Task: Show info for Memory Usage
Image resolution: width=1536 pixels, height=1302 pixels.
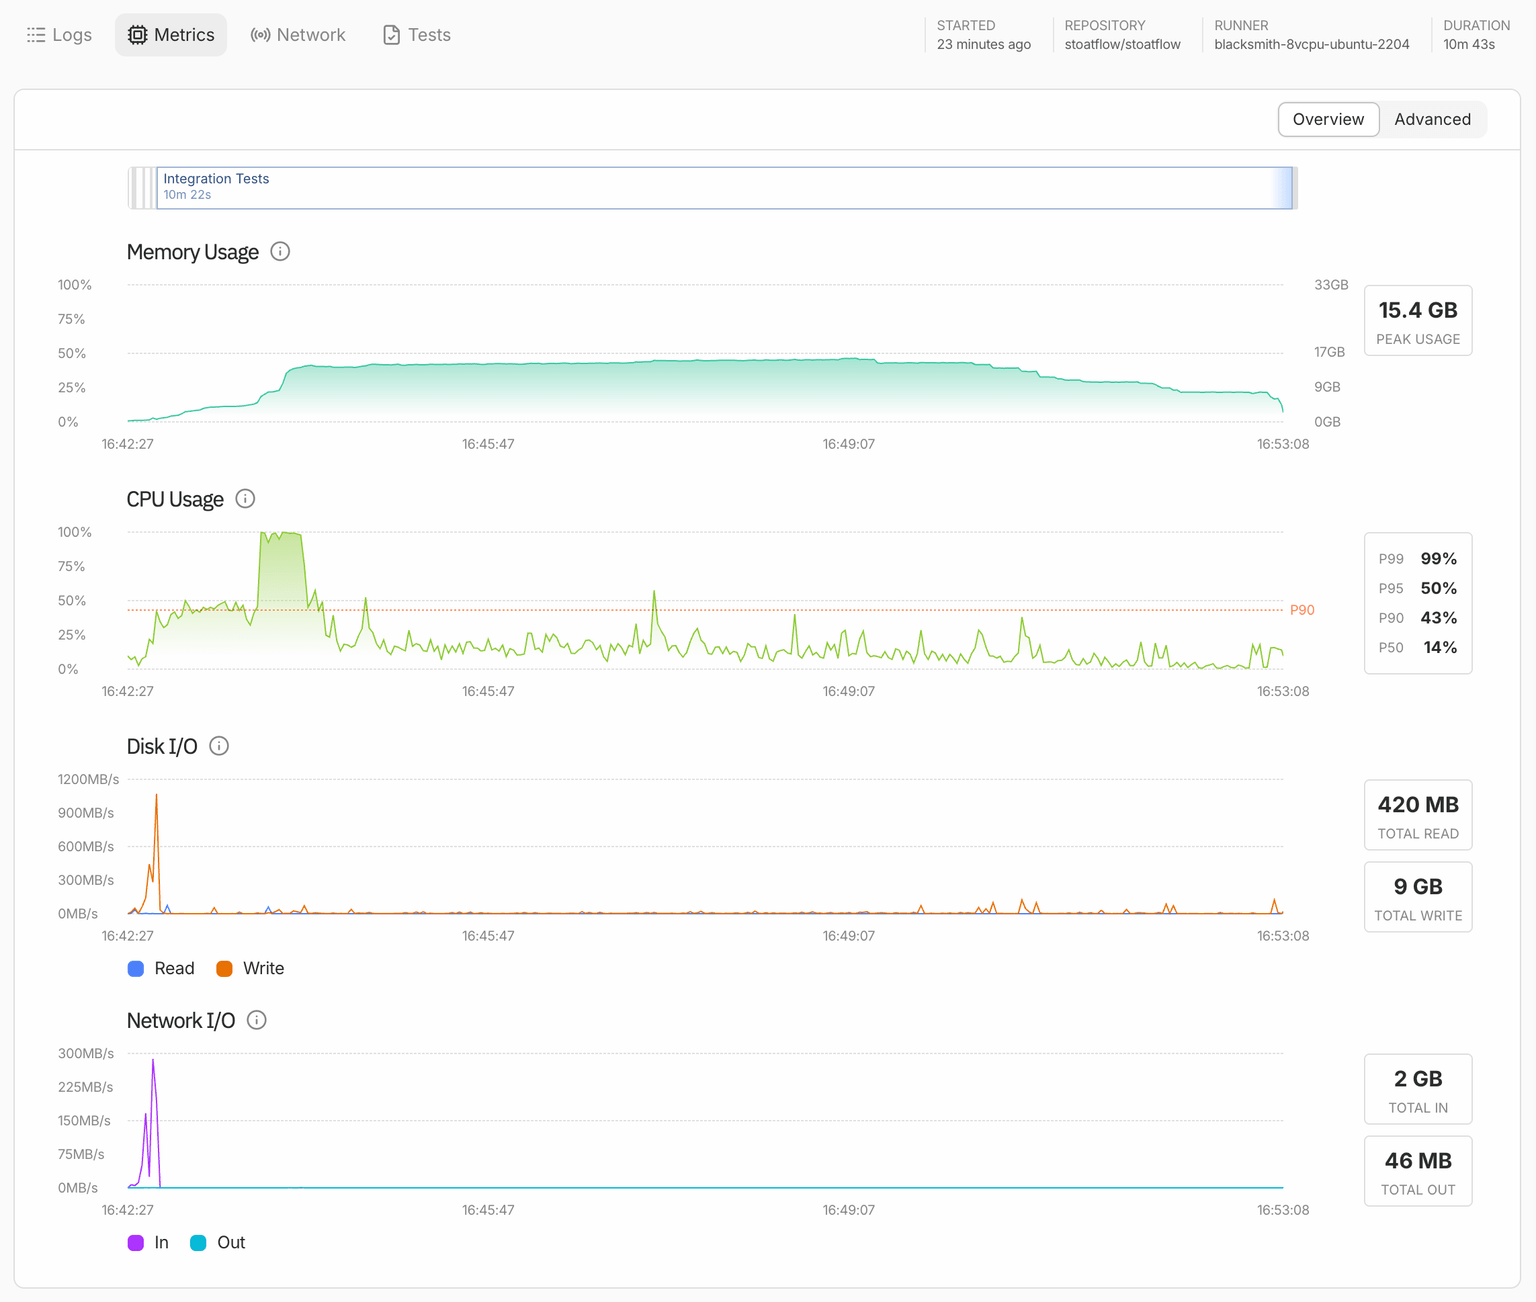Action: (x=280, y=252)
